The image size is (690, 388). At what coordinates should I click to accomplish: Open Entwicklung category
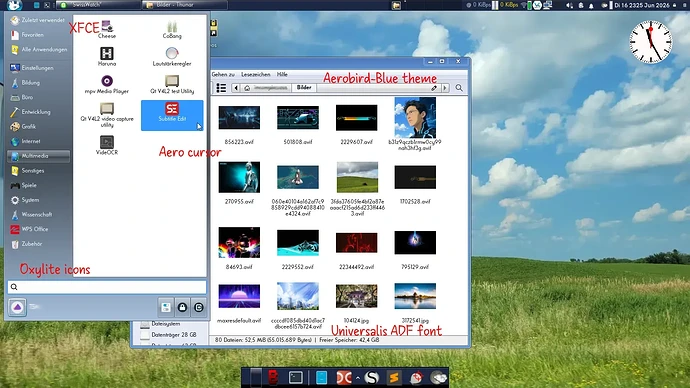pyautogui.click(x=38, y=112)
